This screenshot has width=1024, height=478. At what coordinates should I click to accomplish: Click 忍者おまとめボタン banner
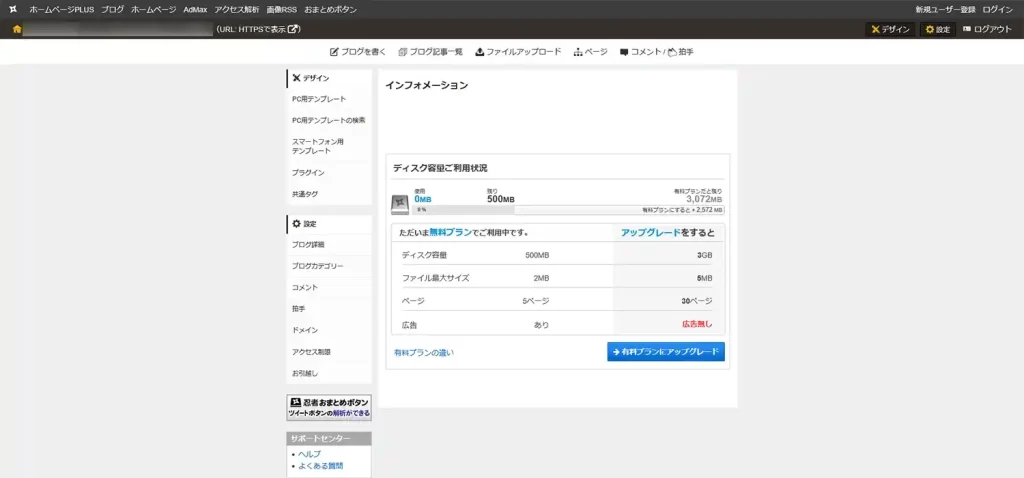[x=329, y=407]
